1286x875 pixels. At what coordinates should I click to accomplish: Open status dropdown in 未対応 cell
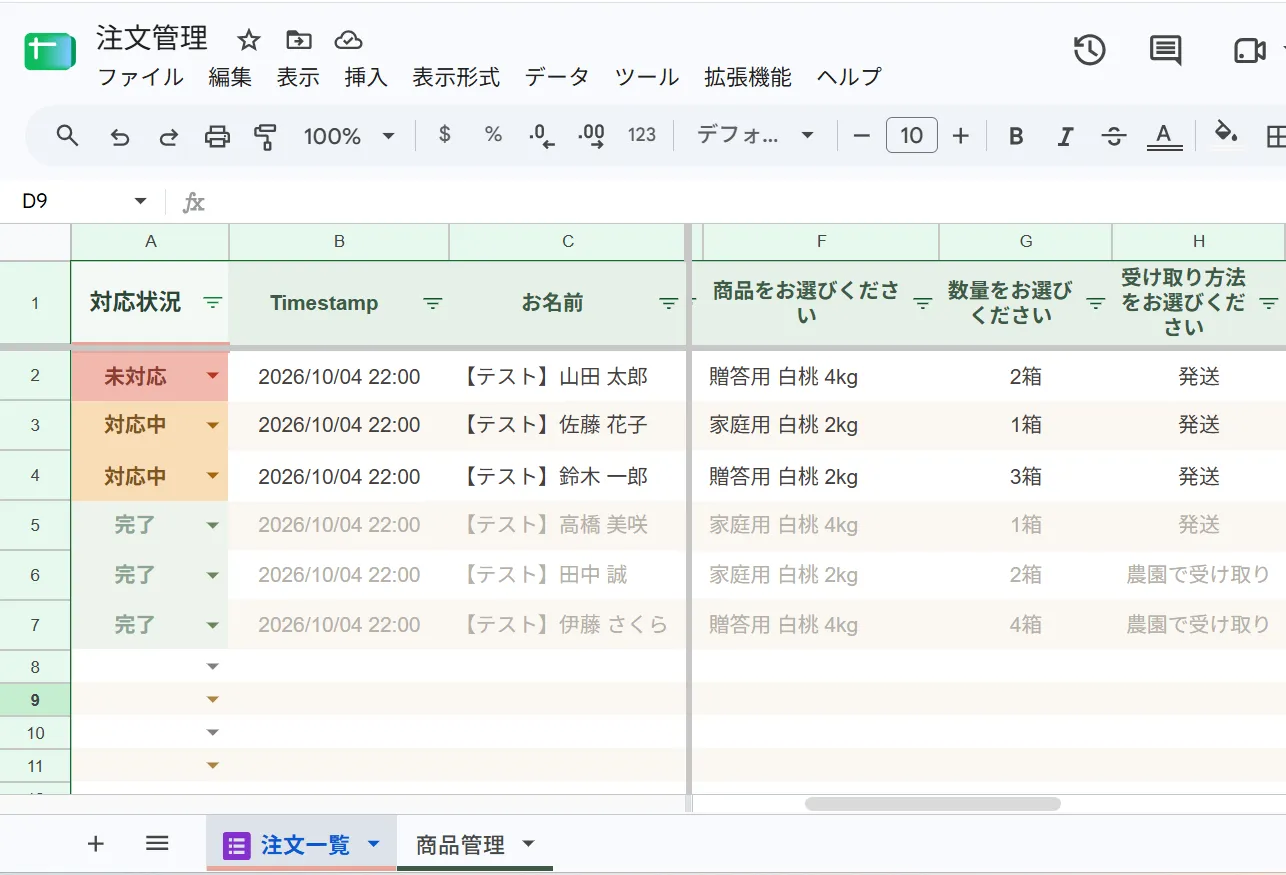212,376
